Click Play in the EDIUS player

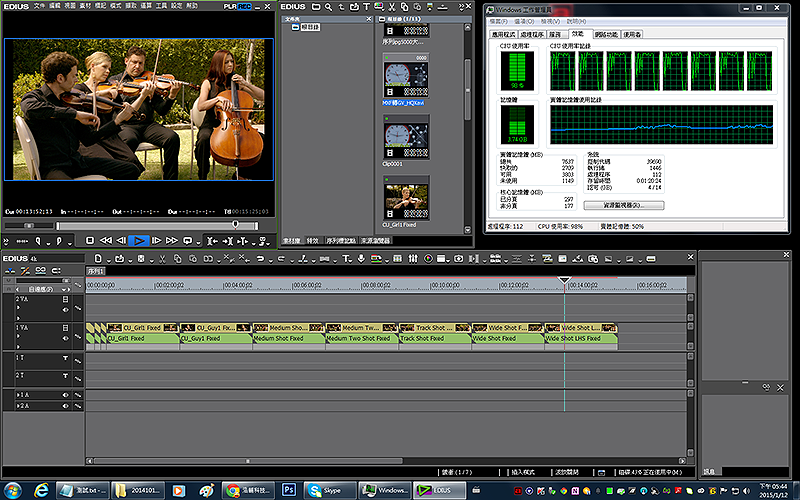[139, 241]
